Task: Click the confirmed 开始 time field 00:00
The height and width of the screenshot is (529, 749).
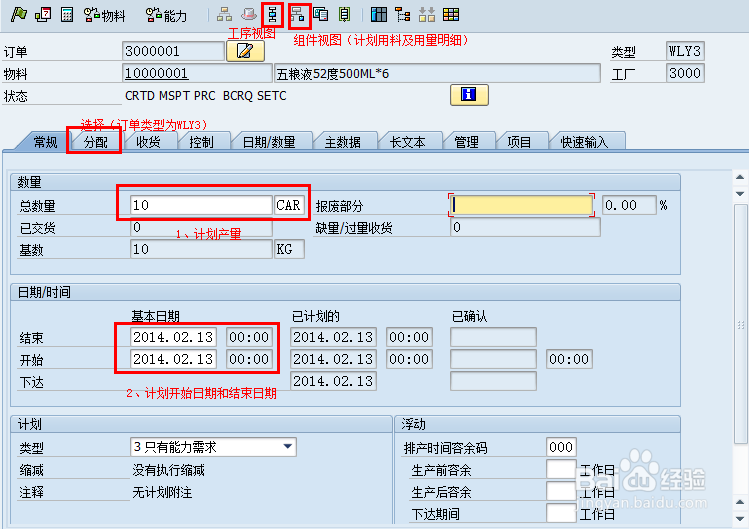Action: 569,359
